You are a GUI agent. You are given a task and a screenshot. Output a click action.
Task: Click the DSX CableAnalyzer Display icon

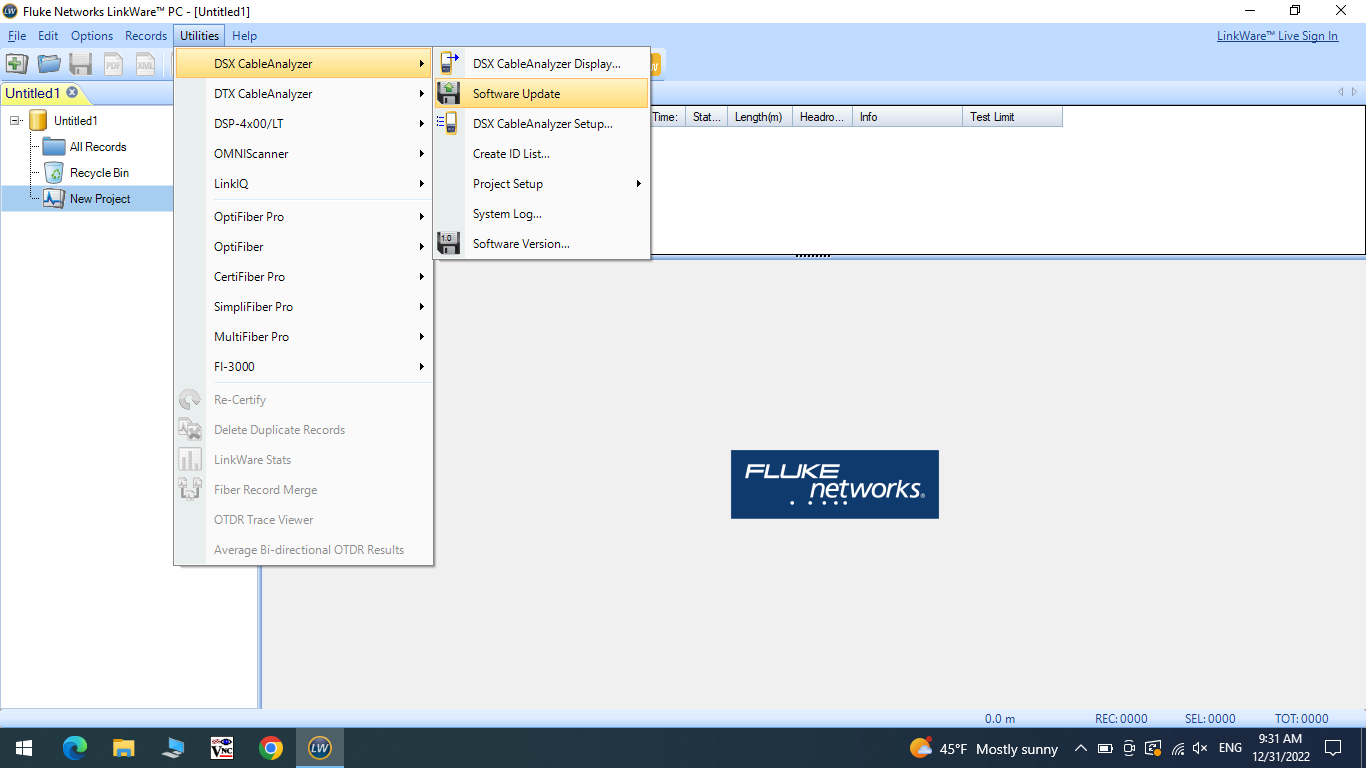(x=449, y=64)
